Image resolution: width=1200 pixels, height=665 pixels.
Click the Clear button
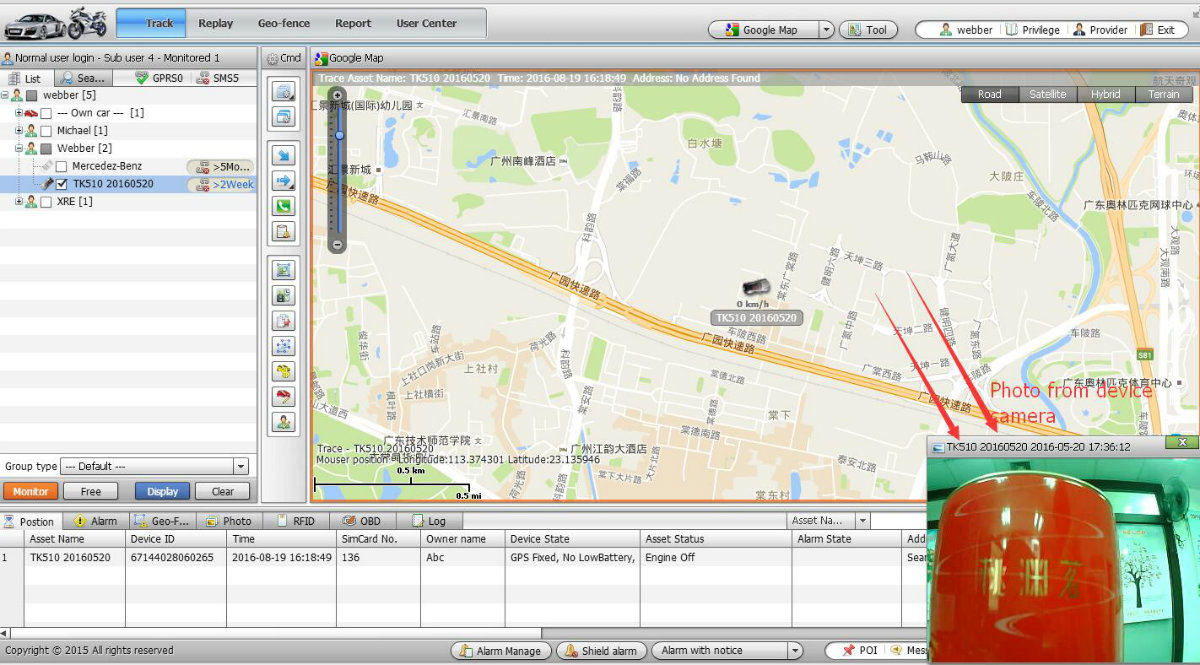222,491
